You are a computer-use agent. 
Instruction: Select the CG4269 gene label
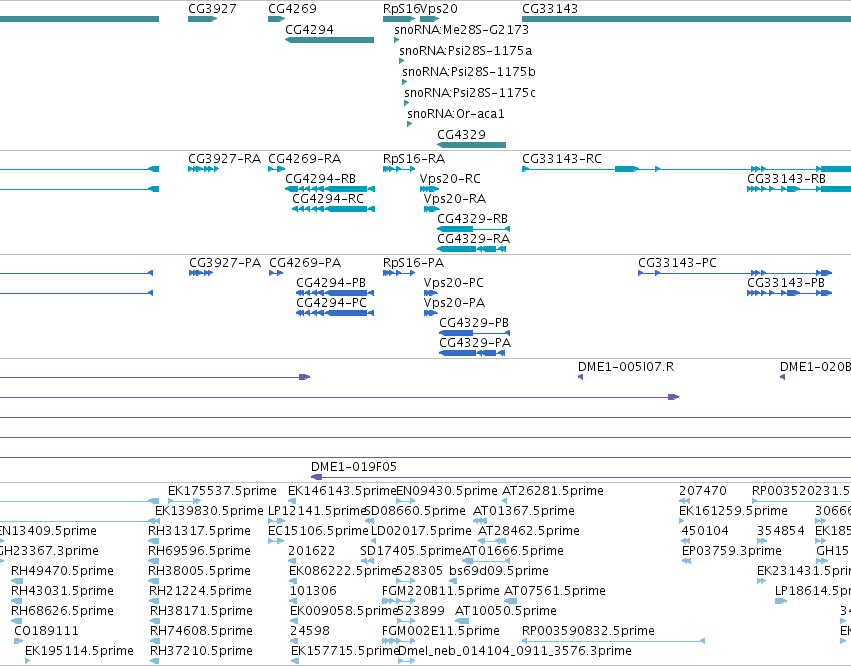click(x=293, y=9)
